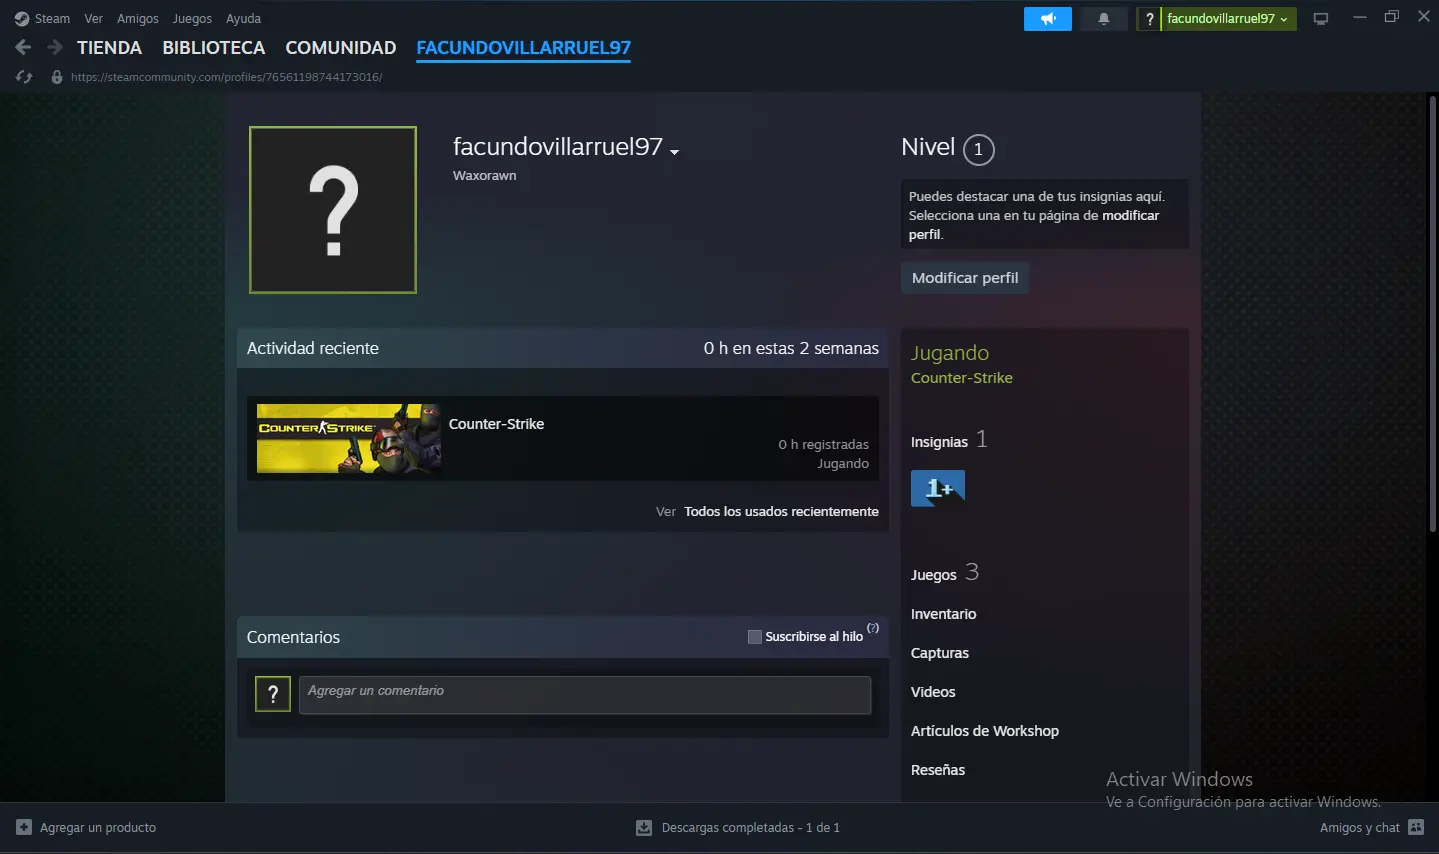Viewport: 1439px width, 854px height.
Task: Click the Counter-Strike title in recent activity
Action: tap(496, 424)
